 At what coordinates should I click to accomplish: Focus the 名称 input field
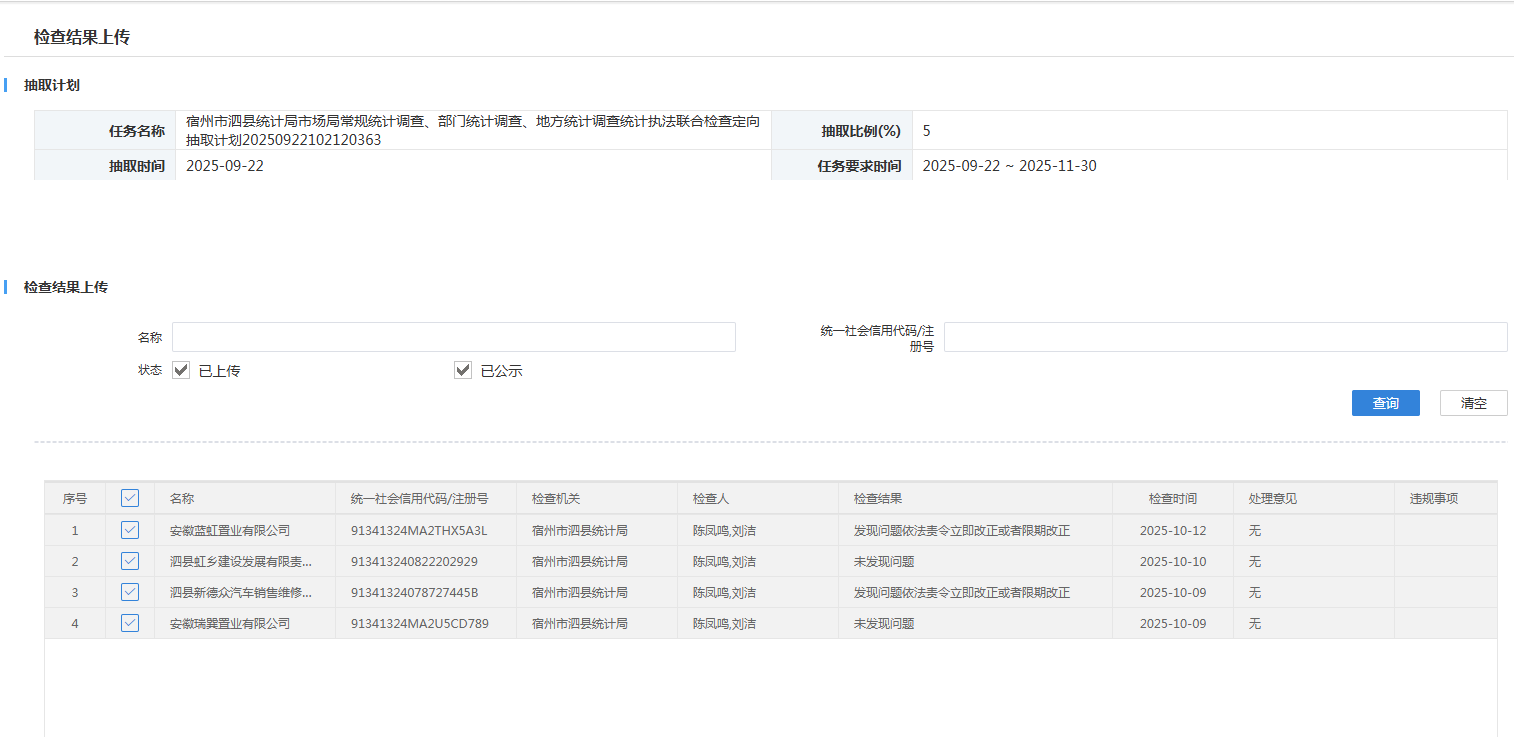coord(453,337)
